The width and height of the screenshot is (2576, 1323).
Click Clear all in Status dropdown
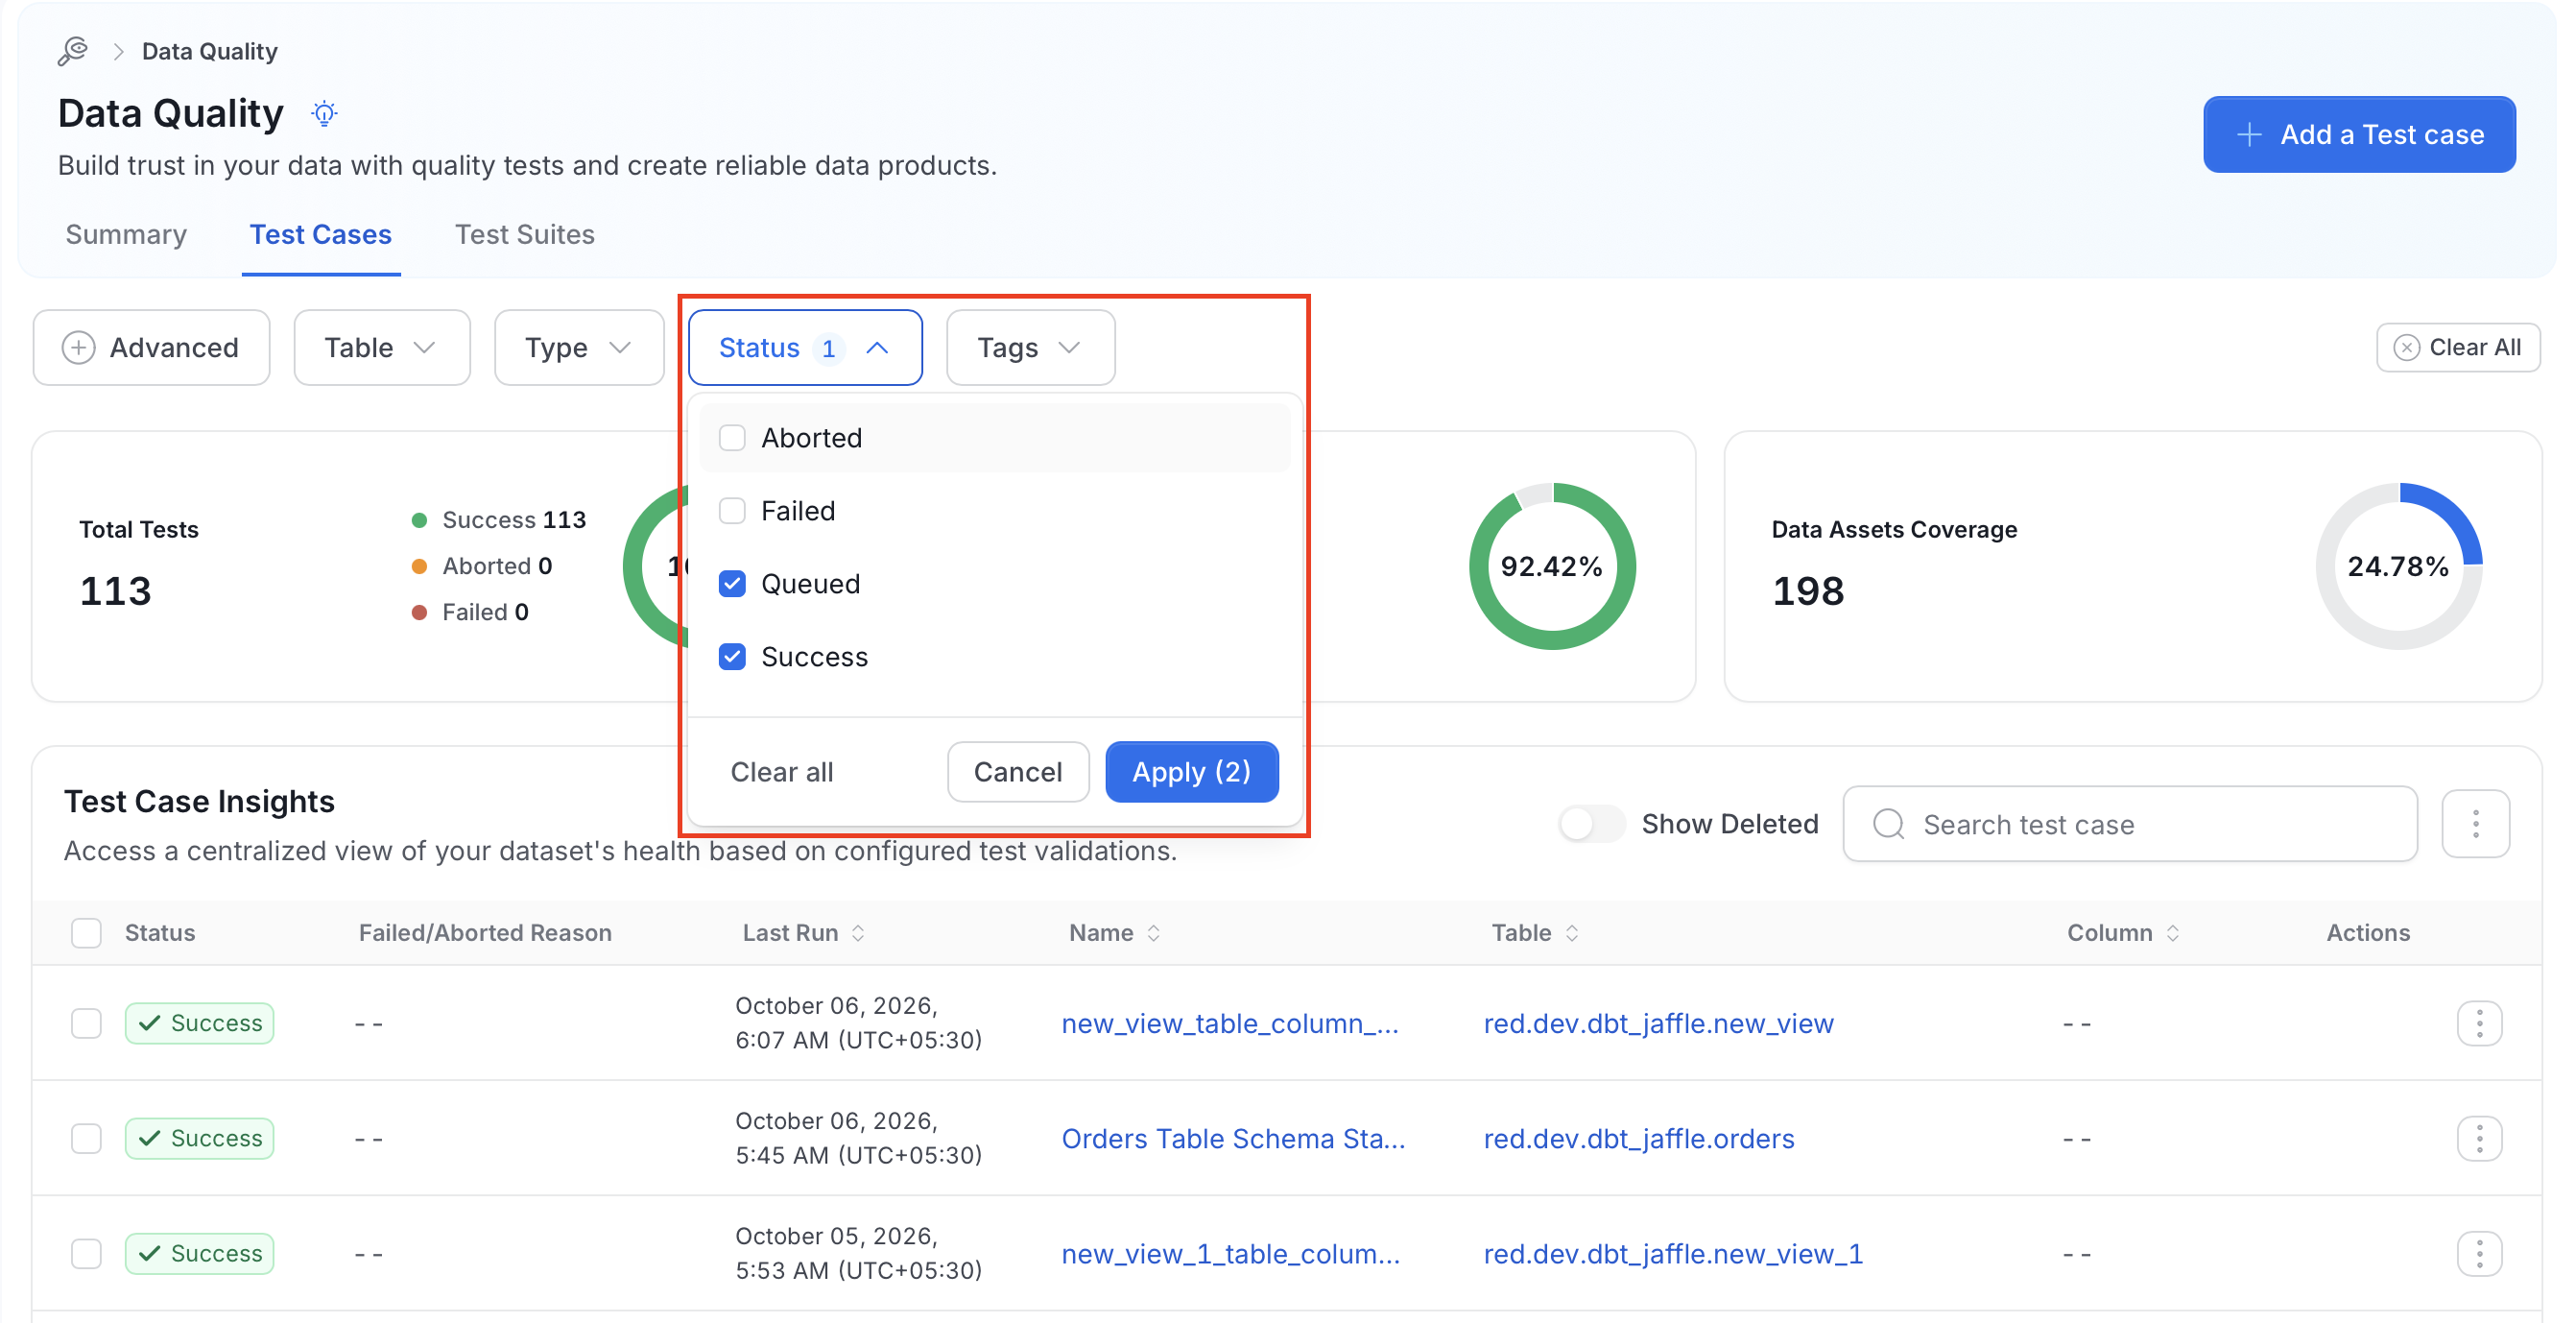[782, 772]
